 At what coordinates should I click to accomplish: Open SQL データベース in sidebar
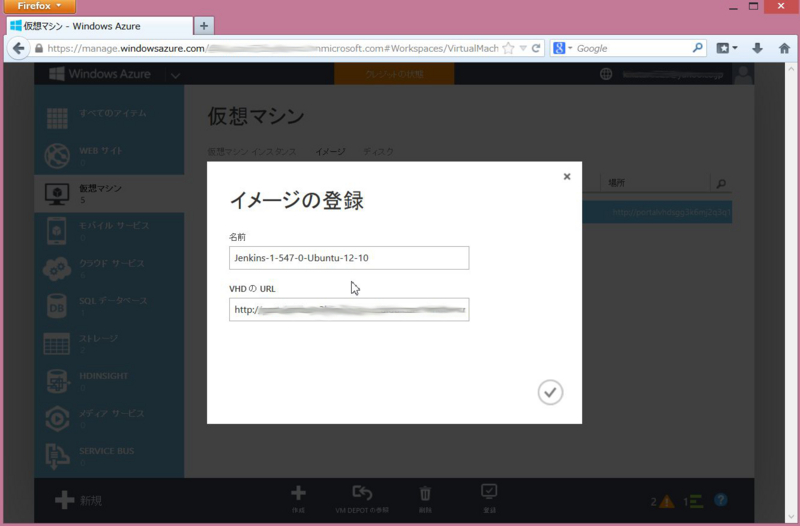click(109, 306)
